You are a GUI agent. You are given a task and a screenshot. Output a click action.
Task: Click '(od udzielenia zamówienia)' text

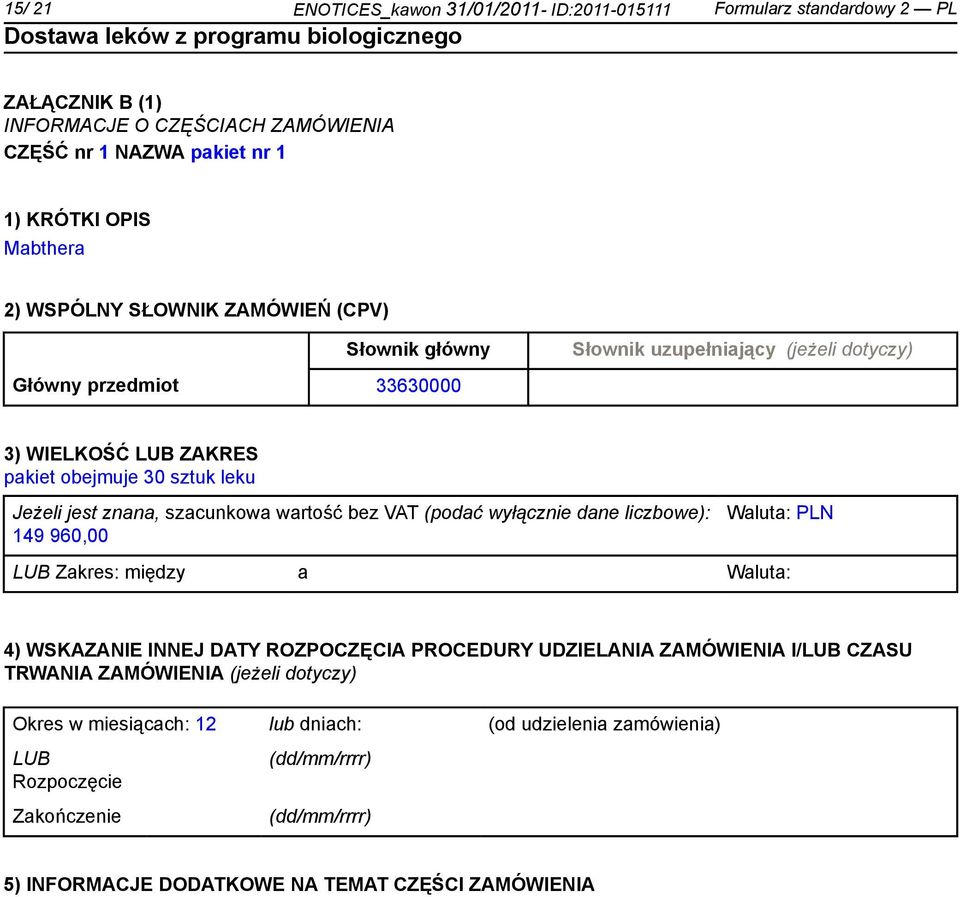tap(604, 724)
